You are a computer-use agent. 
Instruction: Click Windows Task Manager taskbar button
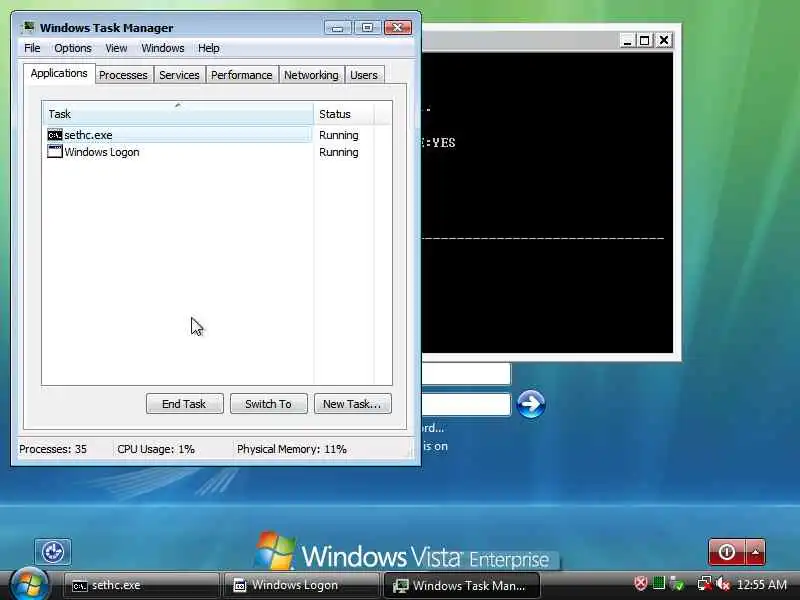461,585
